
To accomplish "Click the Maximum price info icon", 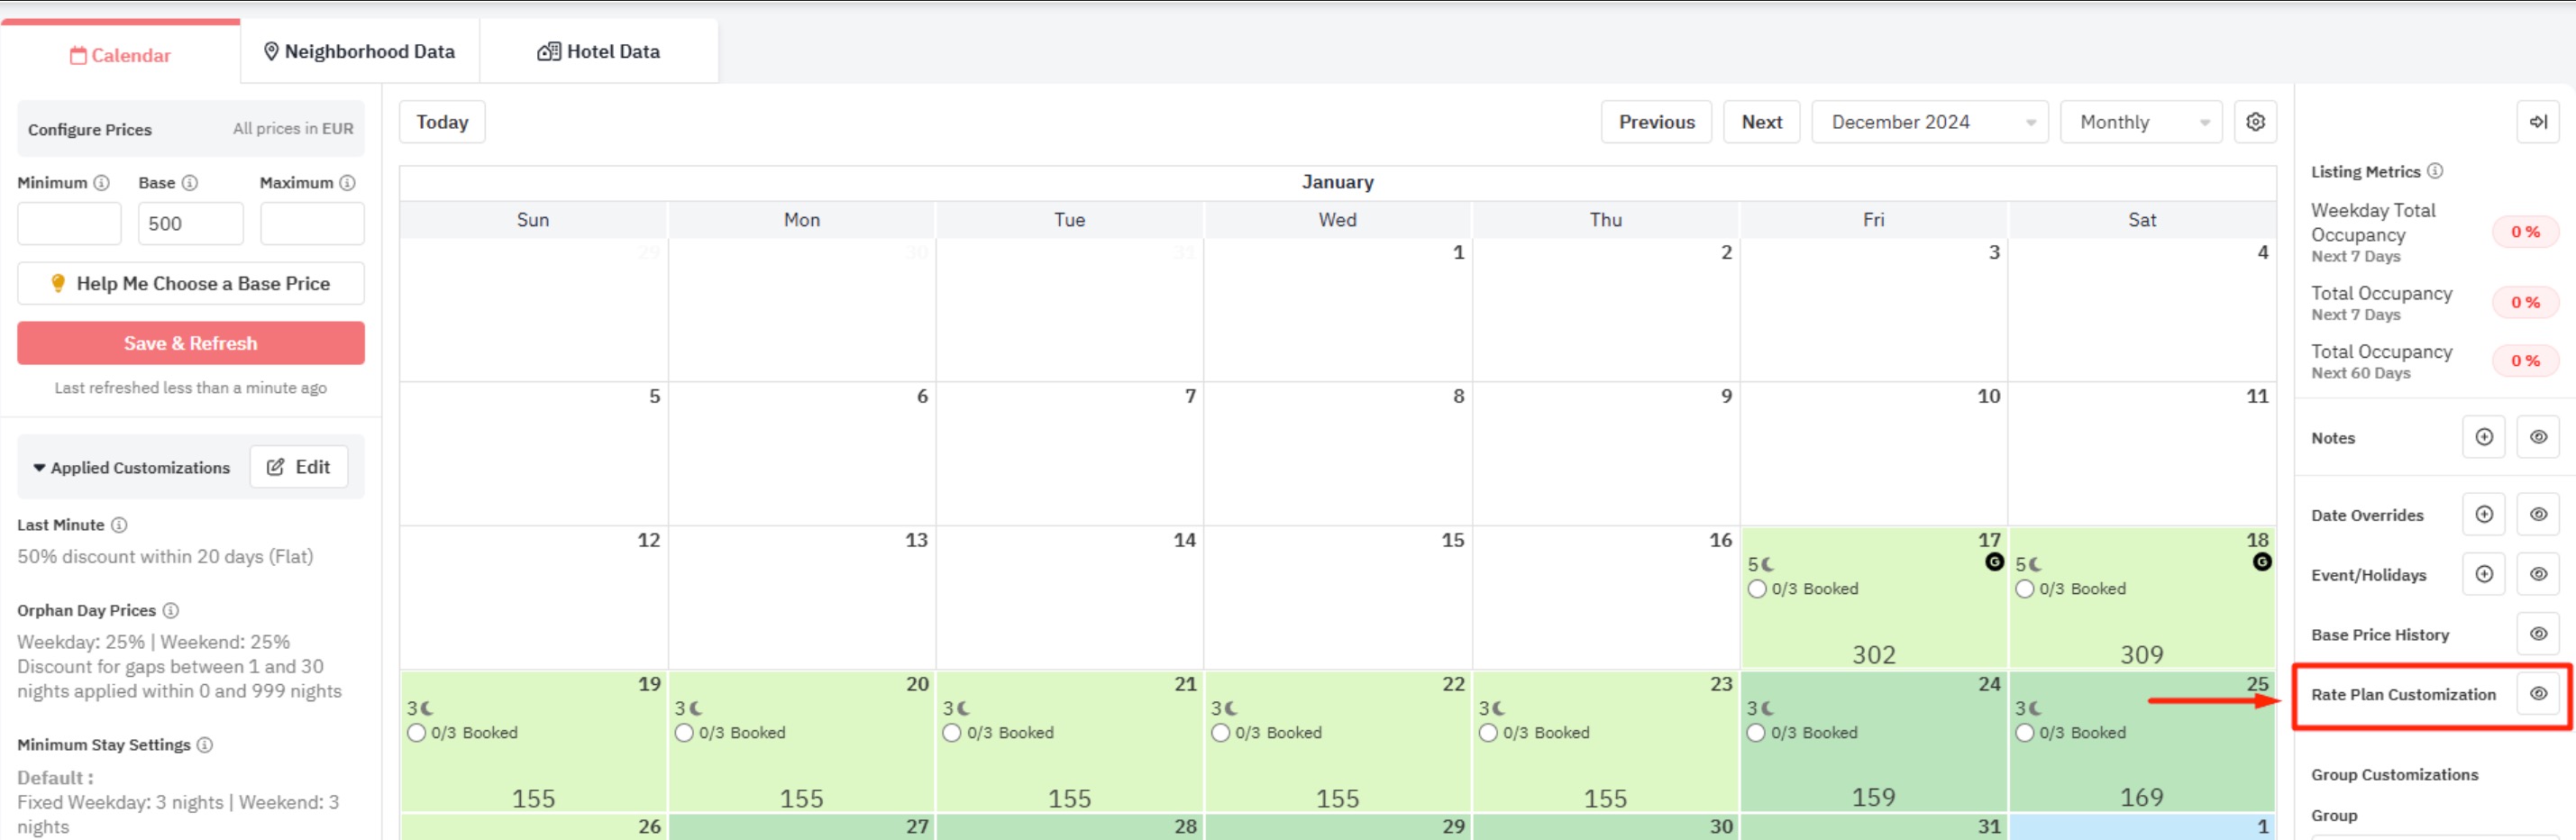I will pyautogui.click(x=347, y=183).
